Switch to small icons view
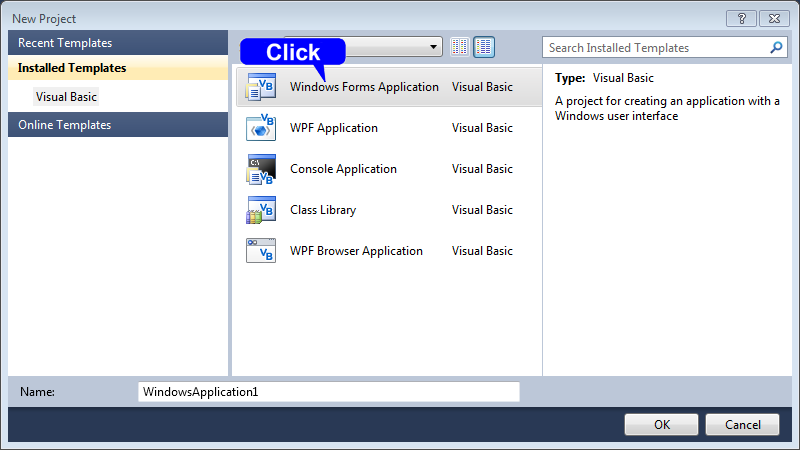The width and height of the screenshot is (800, 450). pyautogui.click(x=460, y=47)
